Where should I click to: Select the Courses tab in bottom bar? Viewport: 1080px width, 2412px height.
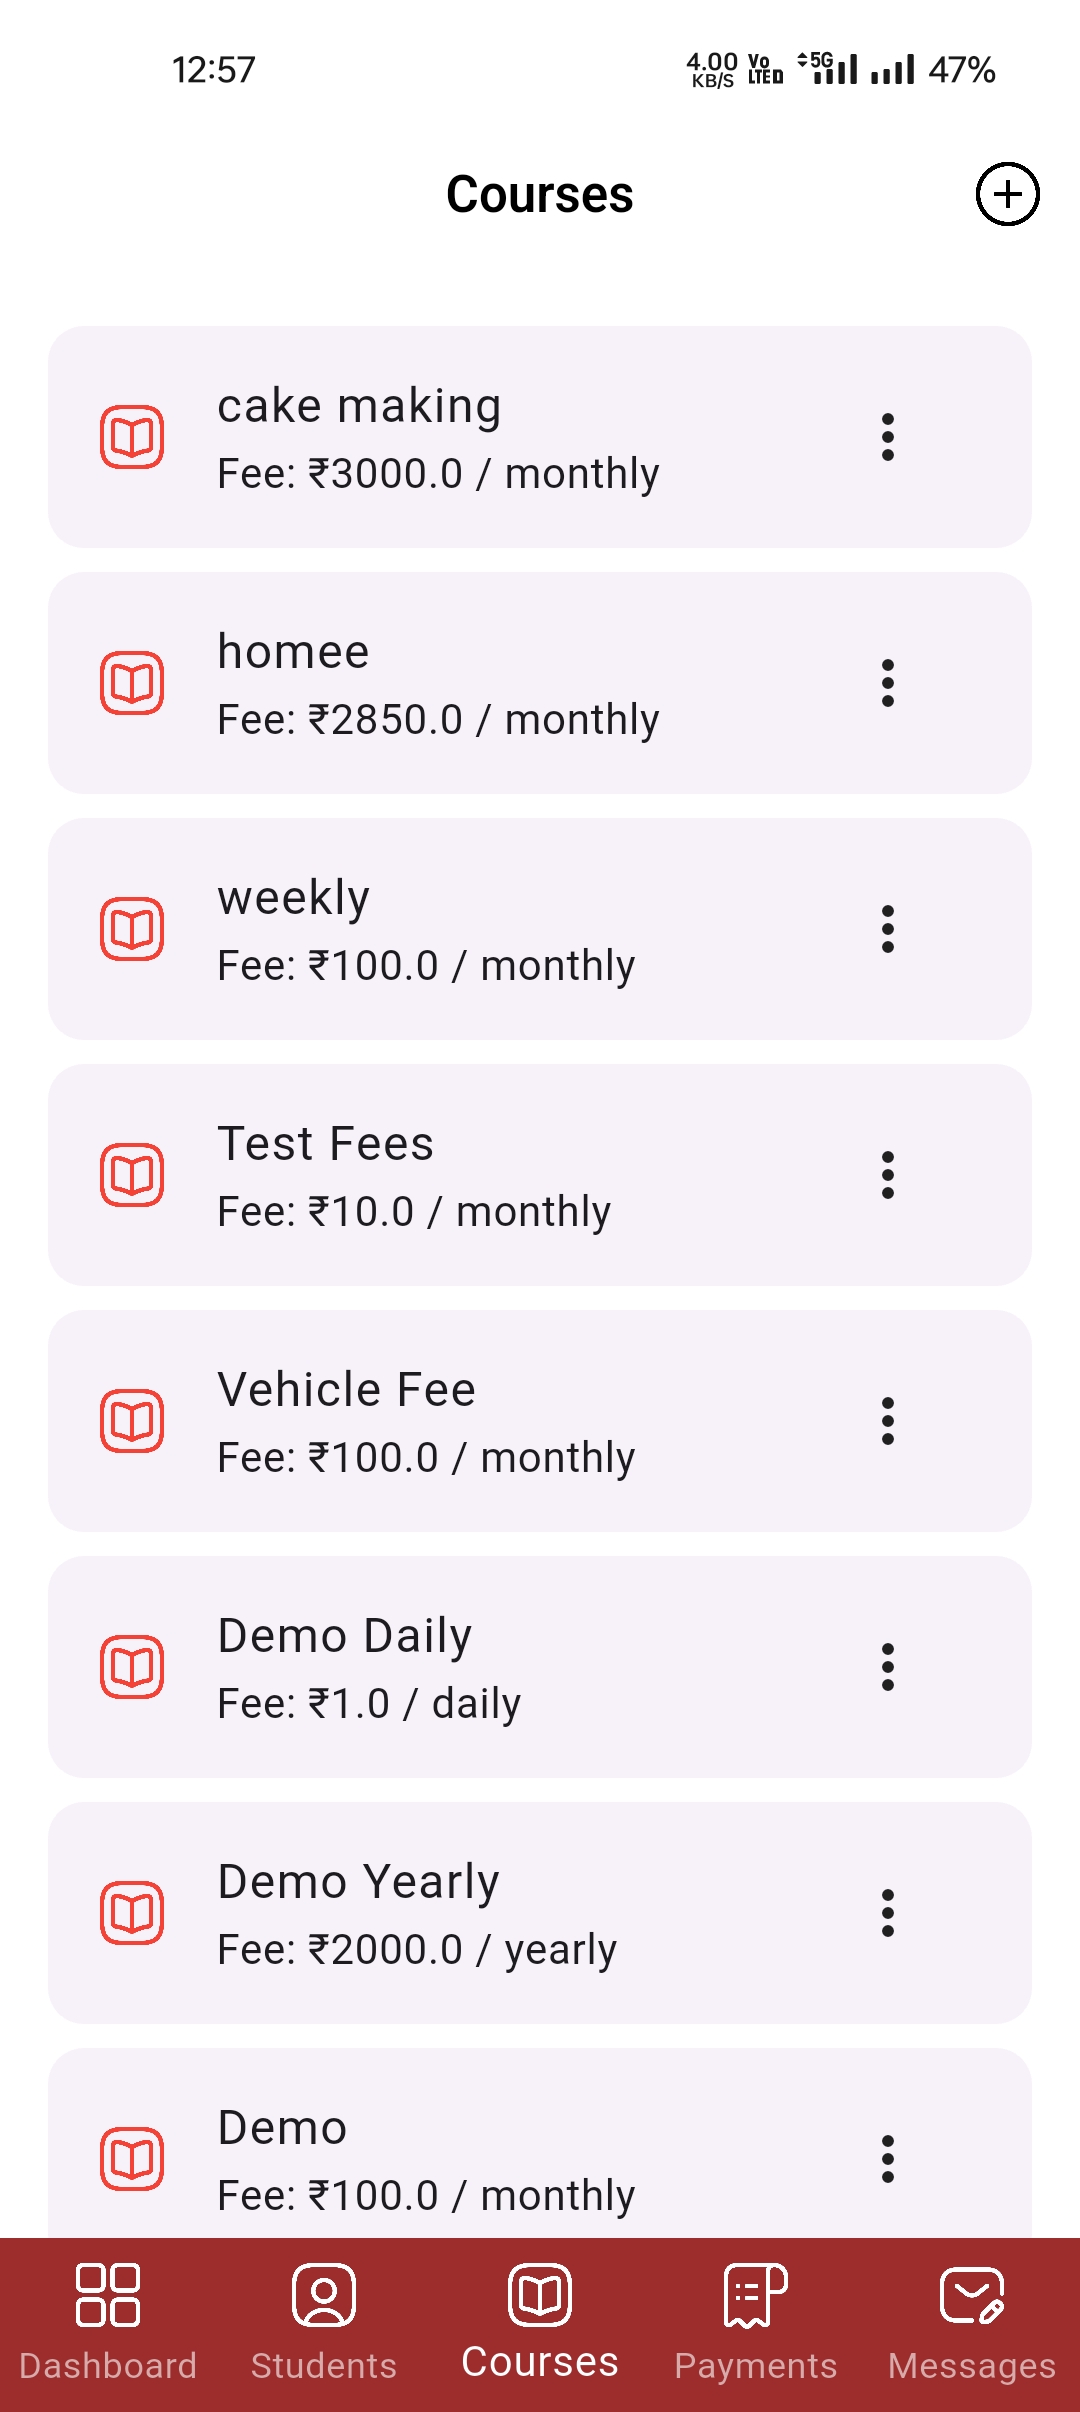tap(540, 2322)
